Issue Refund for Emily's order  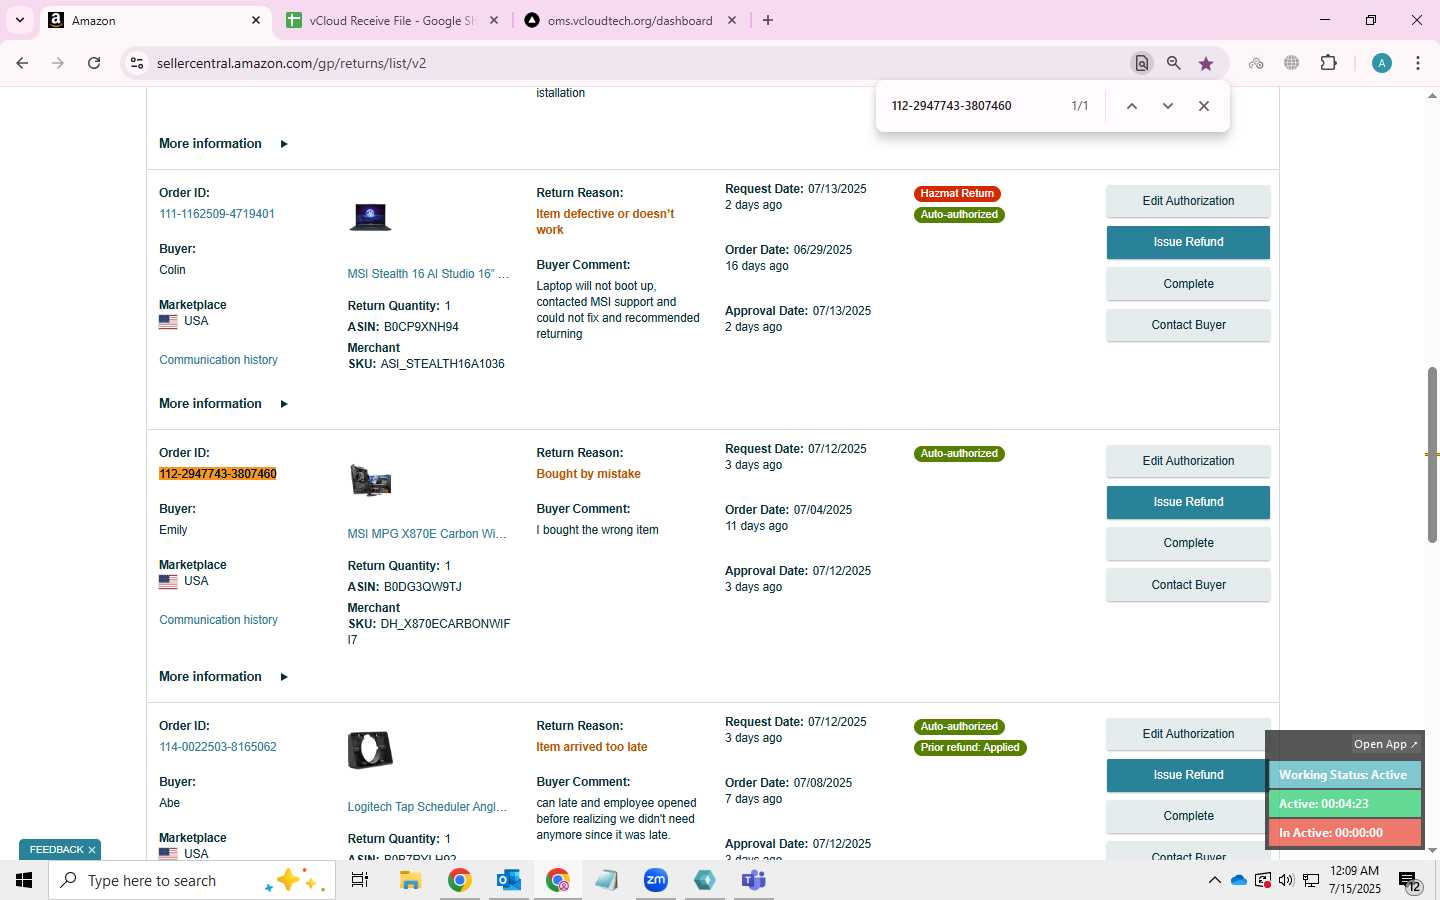click(x=1188, y=502)
